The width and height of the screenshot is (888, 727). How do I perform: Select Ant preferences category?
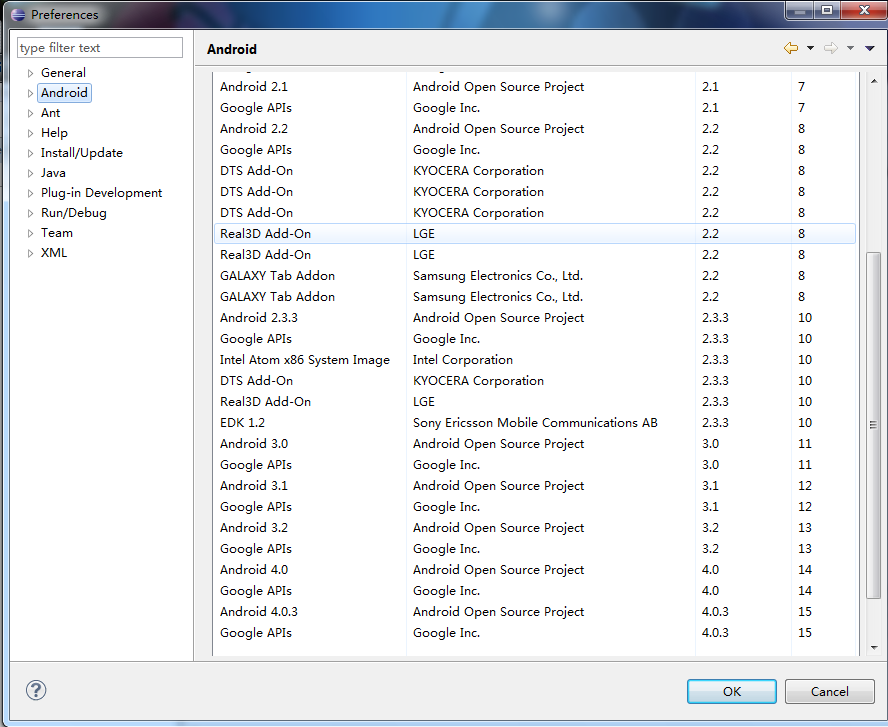point(50,113)
